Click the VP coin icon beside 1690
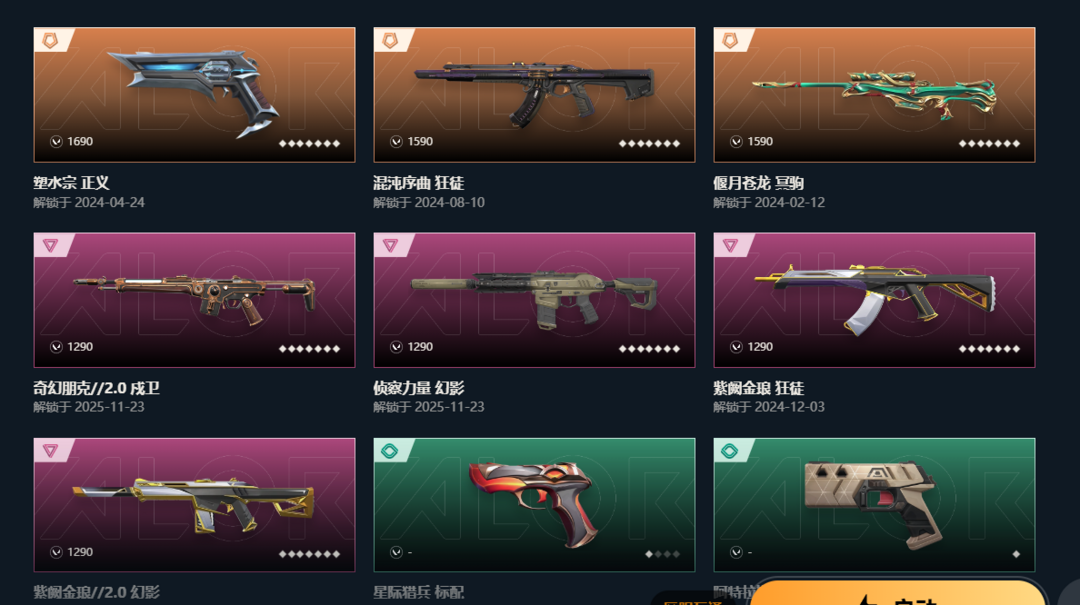1080x605 pixels. click(56, 141)
